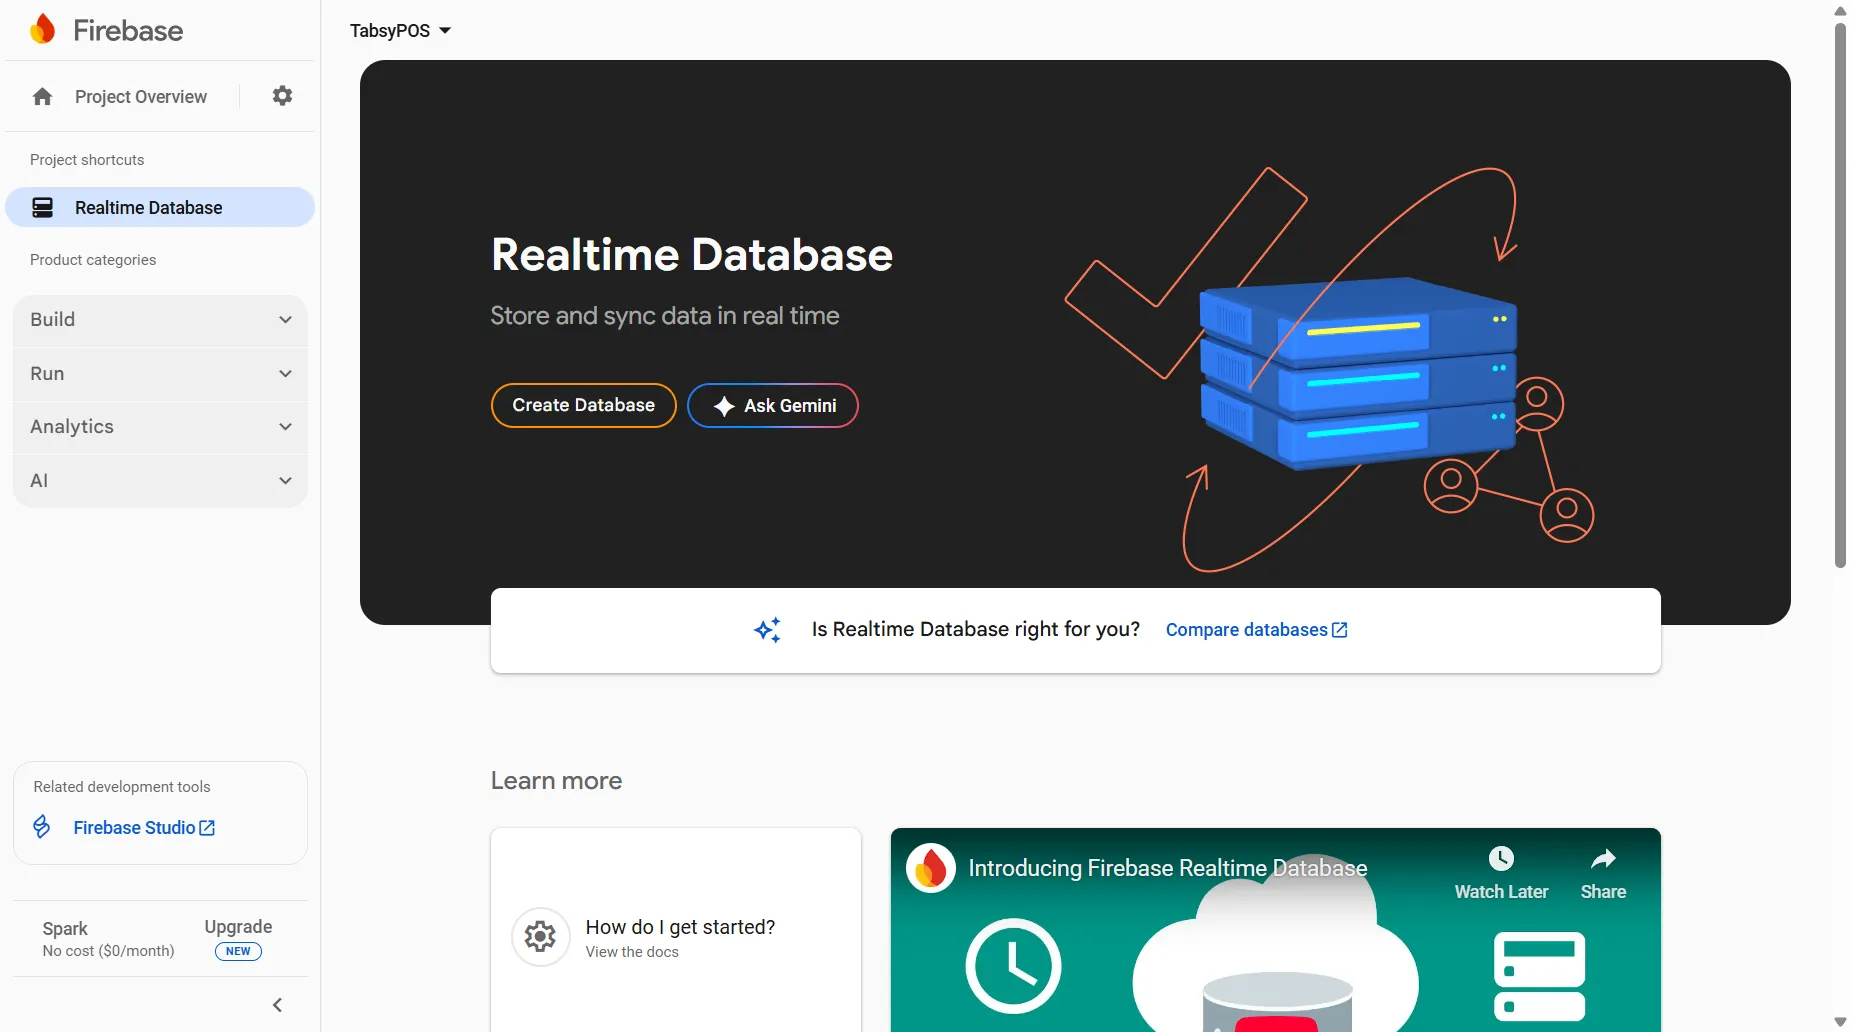Click Upgrade plan button

tap(238, 939)
